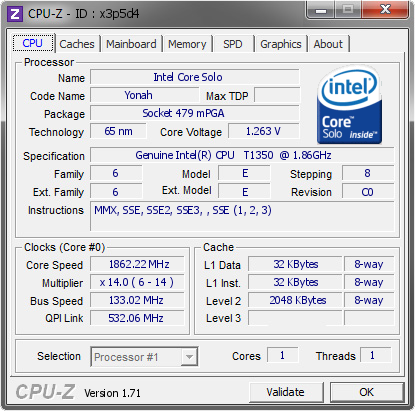Click the Clocks (Core #0) group label
Viewport: 415px width, 411px height.
pos(64,247)
